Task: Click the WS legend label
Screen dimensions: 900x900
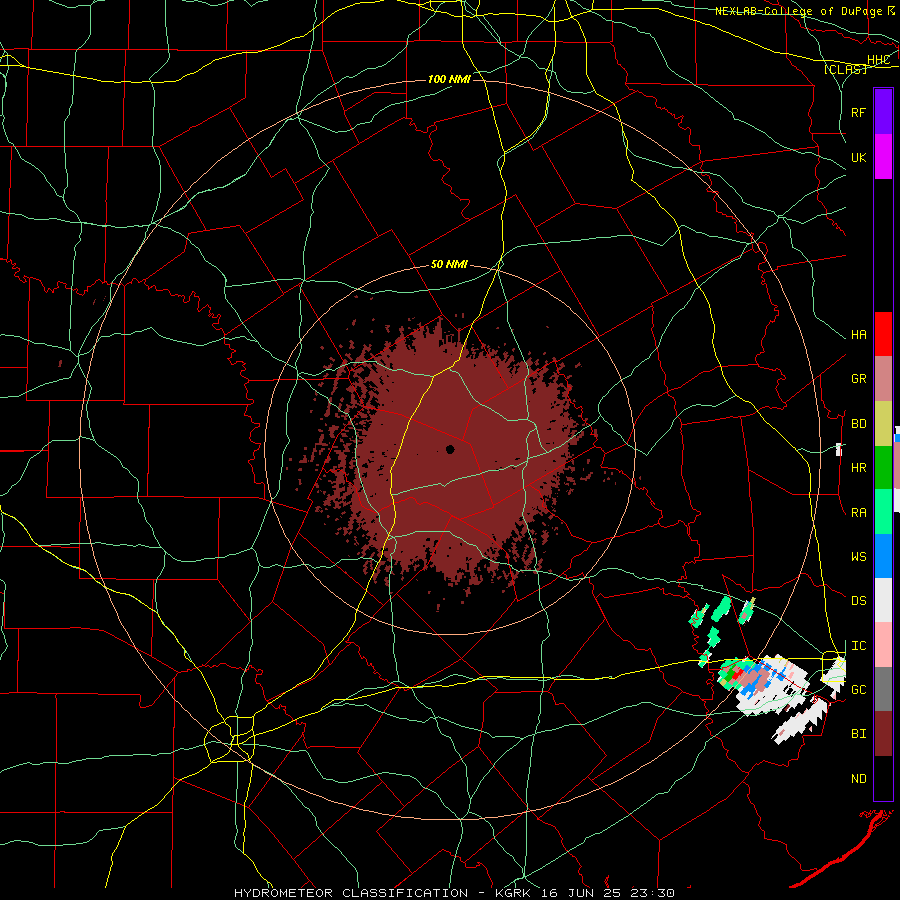Action: coord(859,557)
